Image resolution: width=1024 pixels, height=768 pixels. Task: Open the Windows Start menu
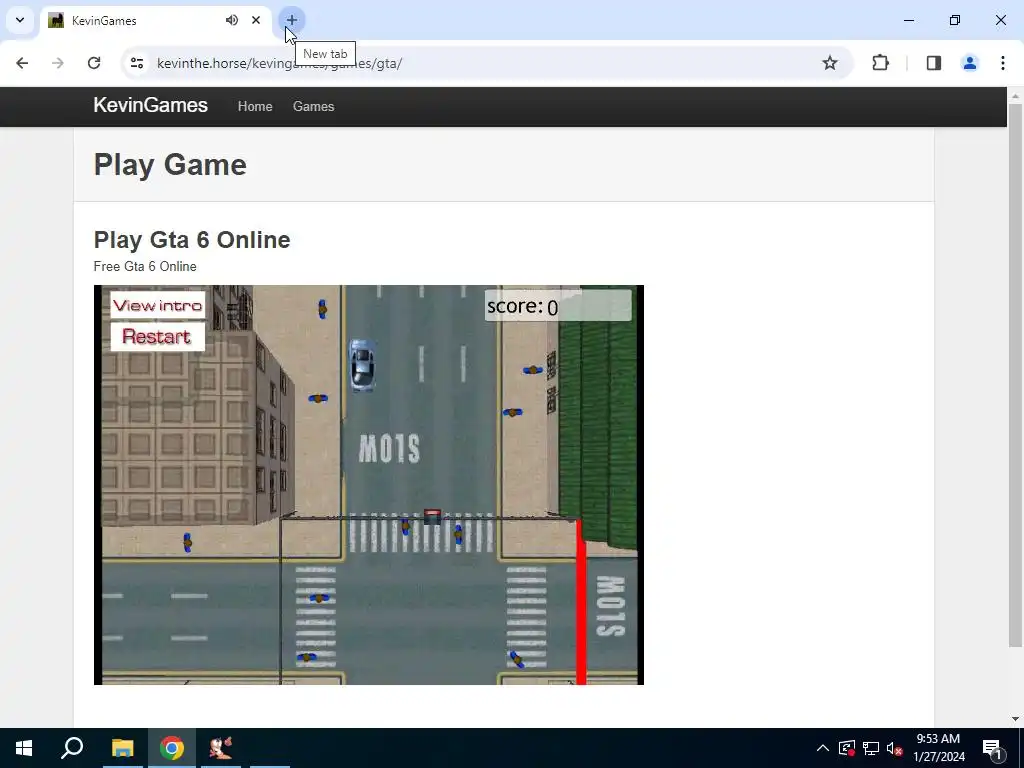24,748
